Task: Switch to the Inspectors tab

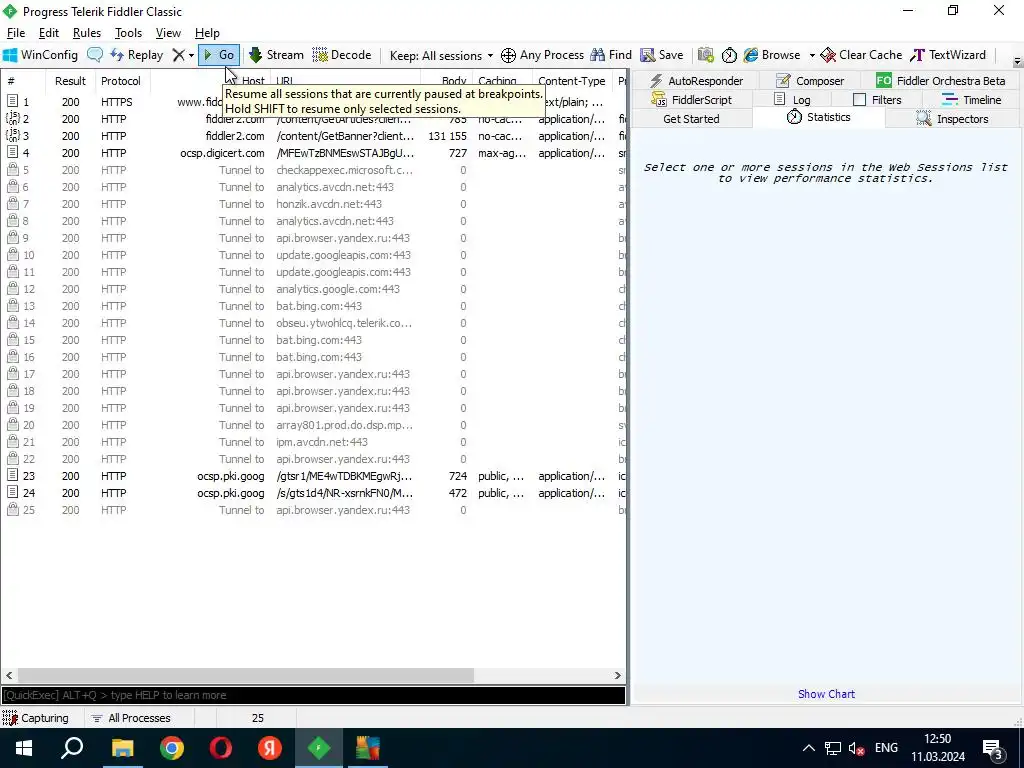Action: [x=953, y=119]
